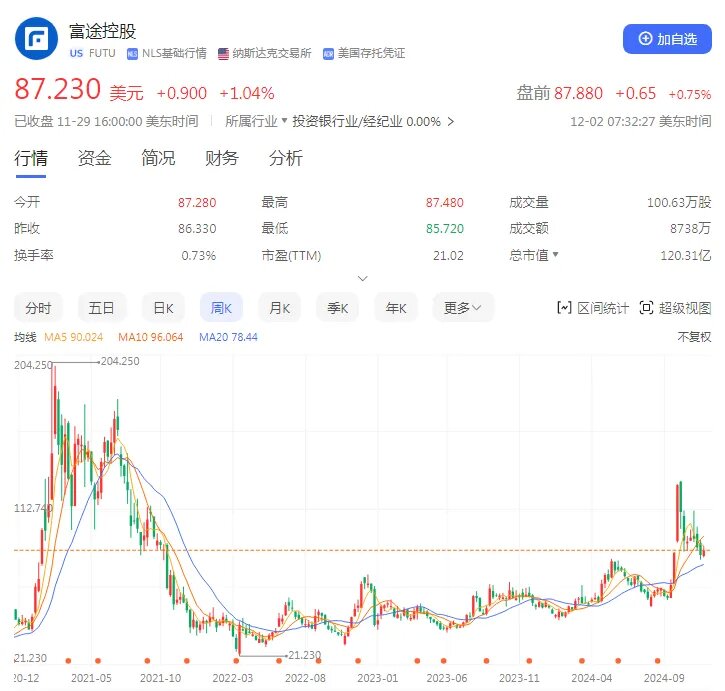The image size is (725, 691).
Task: Click the 美国存托凭证 label
Action: (x=371, y=53)
